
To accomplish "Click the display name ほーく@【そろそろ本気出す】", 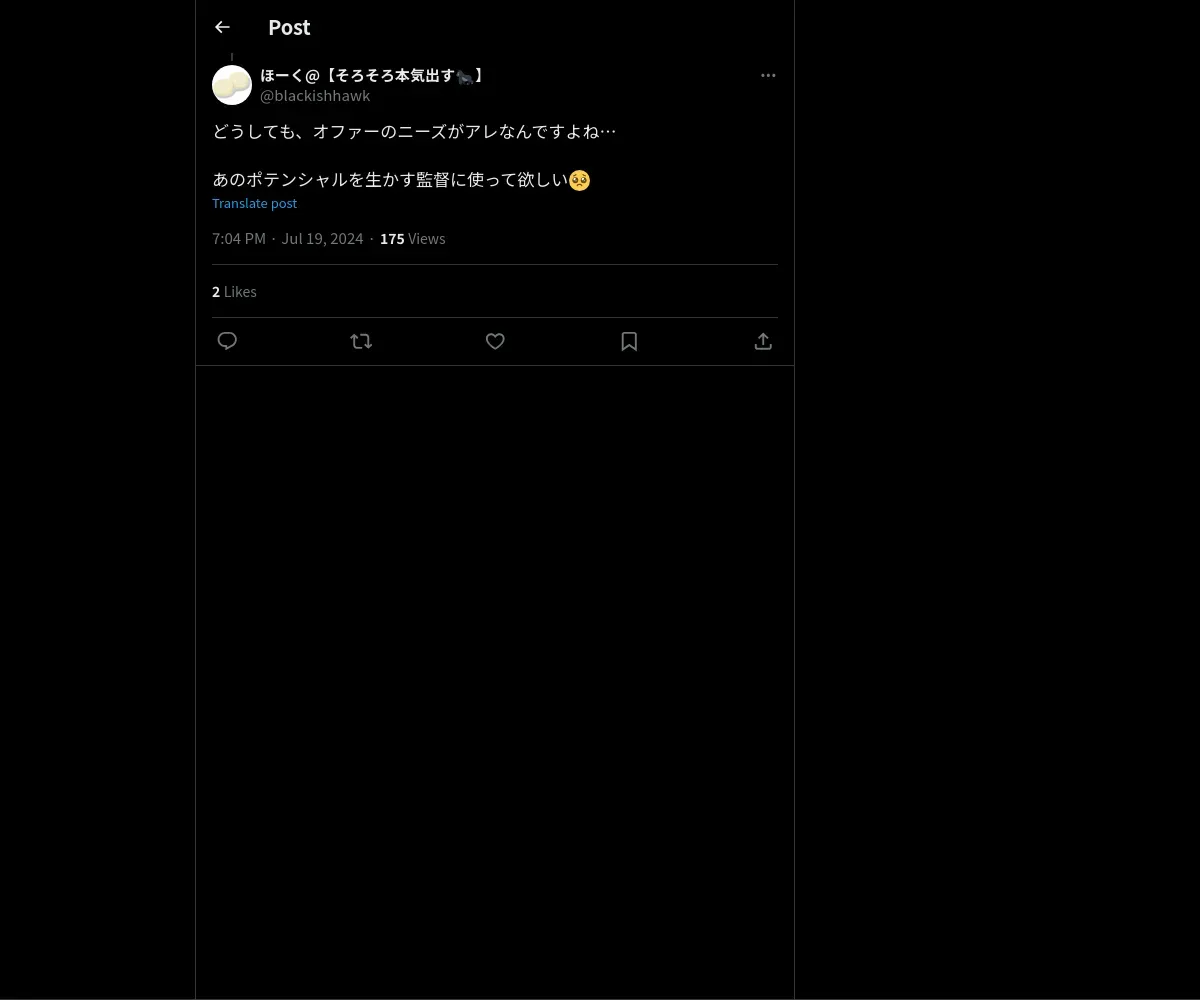I will tap(372, 75).
